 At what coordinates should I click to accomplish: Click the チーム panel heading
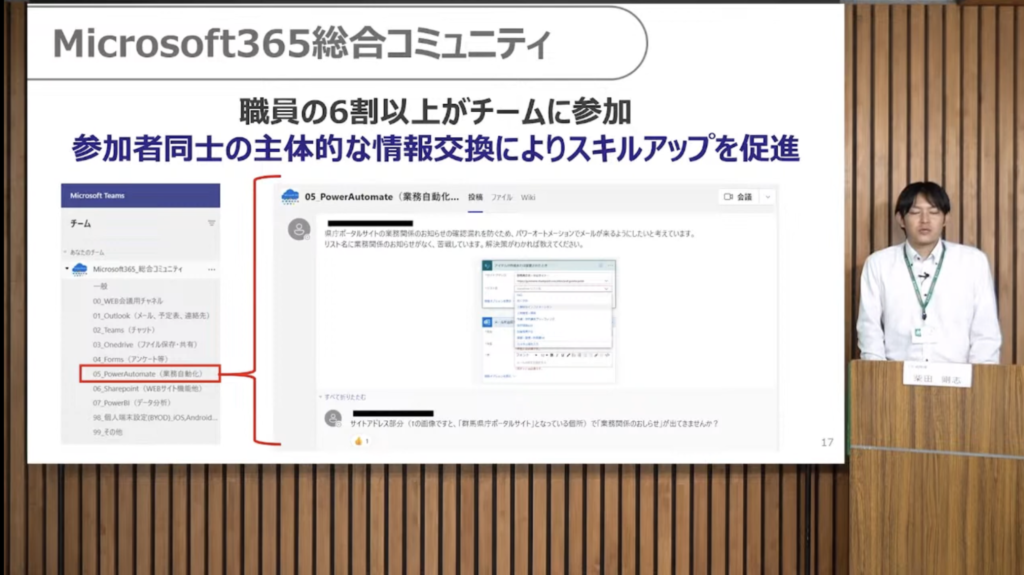coord(80,223)
